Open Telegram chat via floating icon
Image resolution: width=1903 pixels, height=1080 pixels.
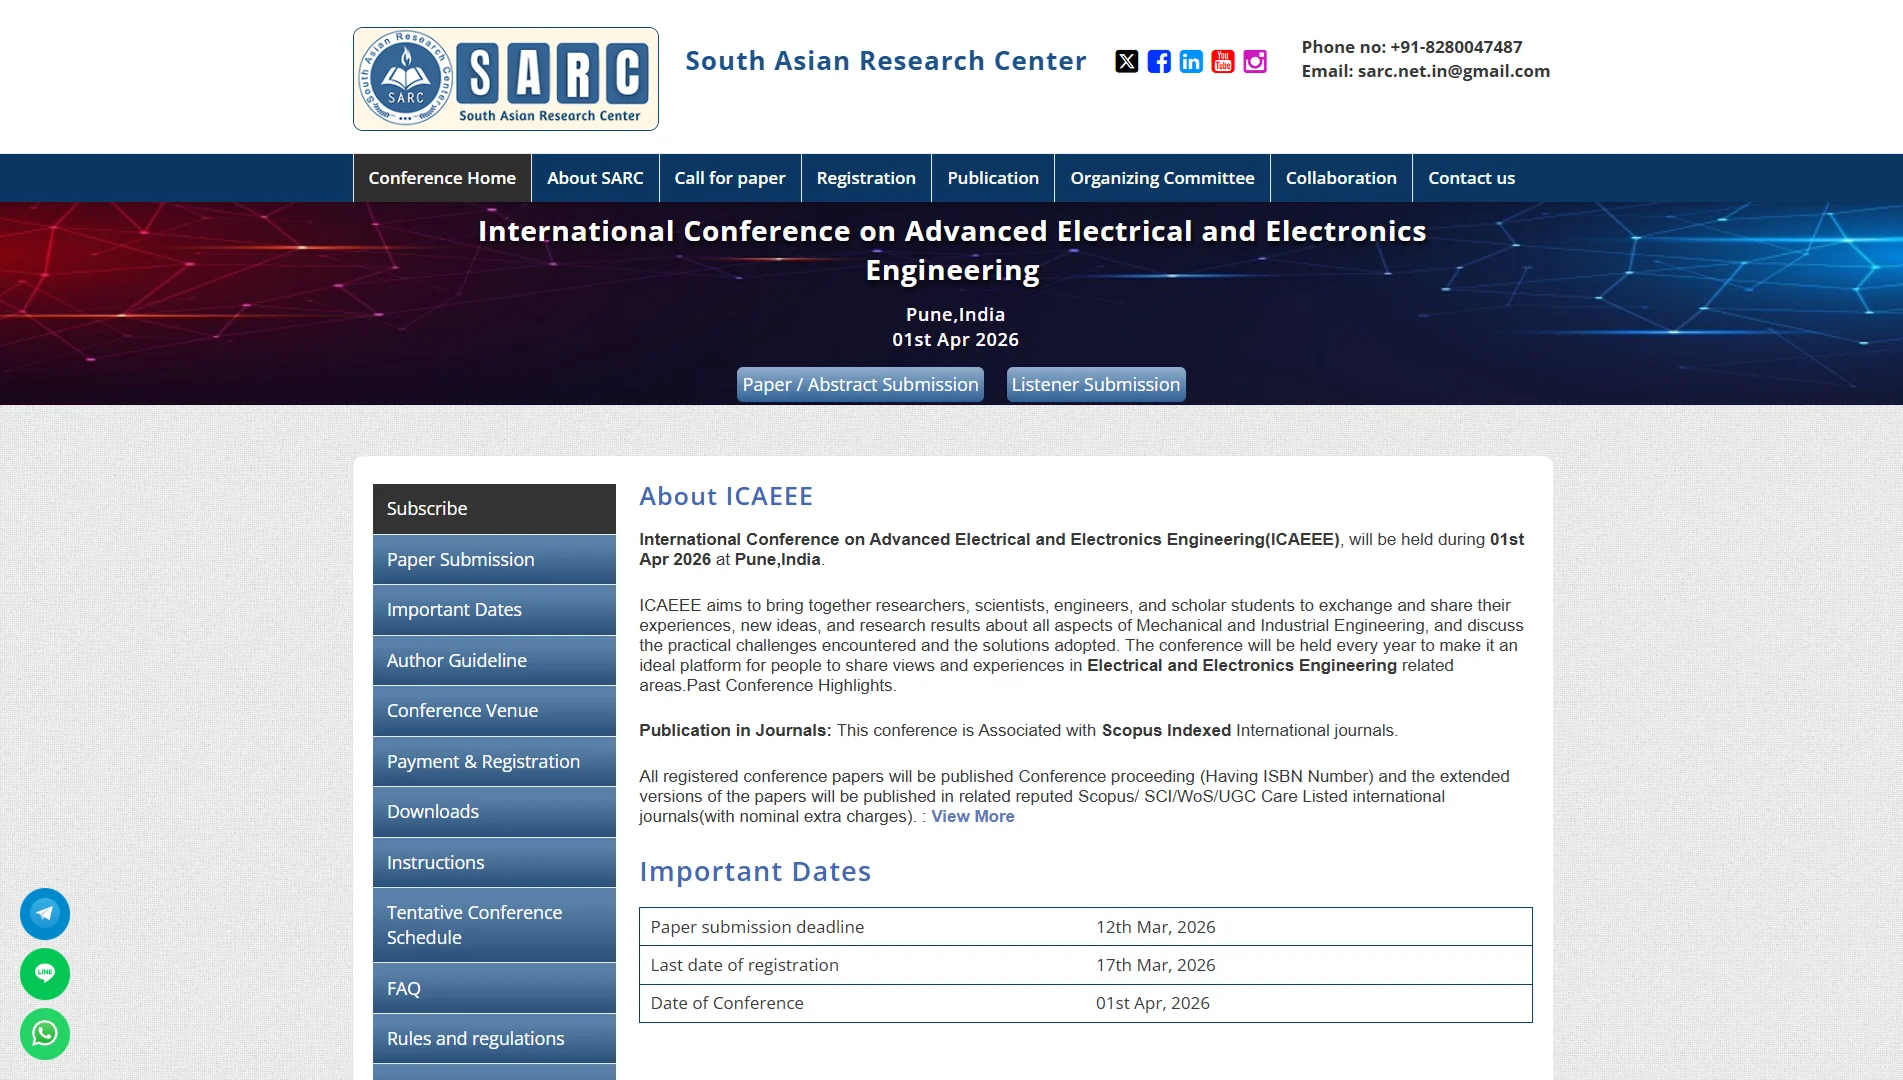point(44,913)
